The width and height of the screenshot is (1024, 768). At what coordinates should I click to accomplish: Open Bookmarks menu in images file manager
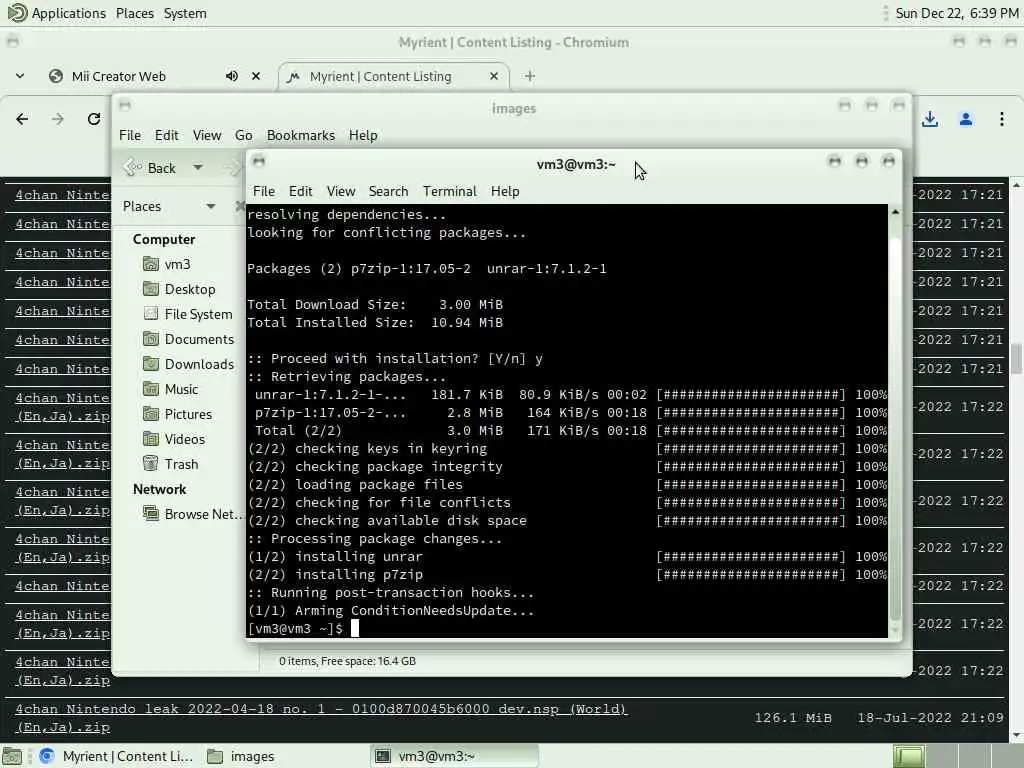(300, 135)
